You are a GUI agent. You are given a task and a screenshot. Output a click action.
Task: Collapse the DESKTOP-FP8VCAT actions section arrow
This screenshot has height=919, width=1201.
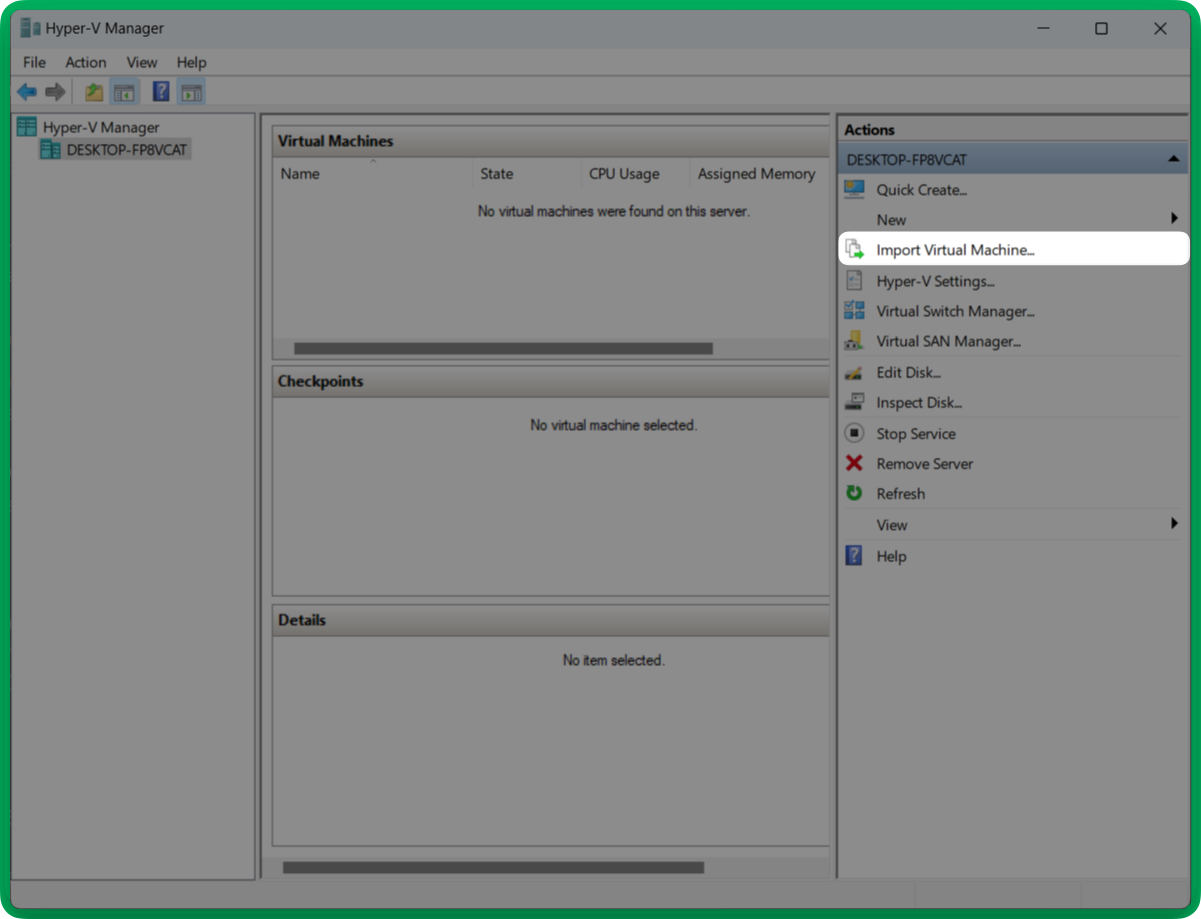click(x=1173, y=159)
